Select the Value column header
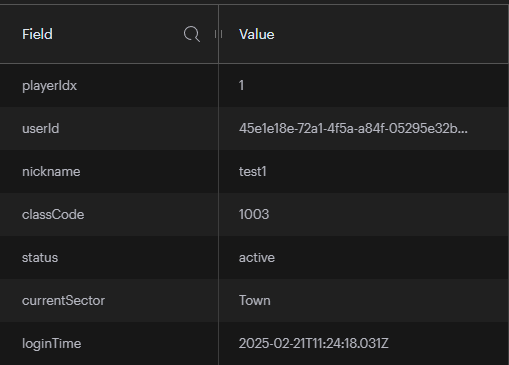509x365 pixels. tap(257, 34)
